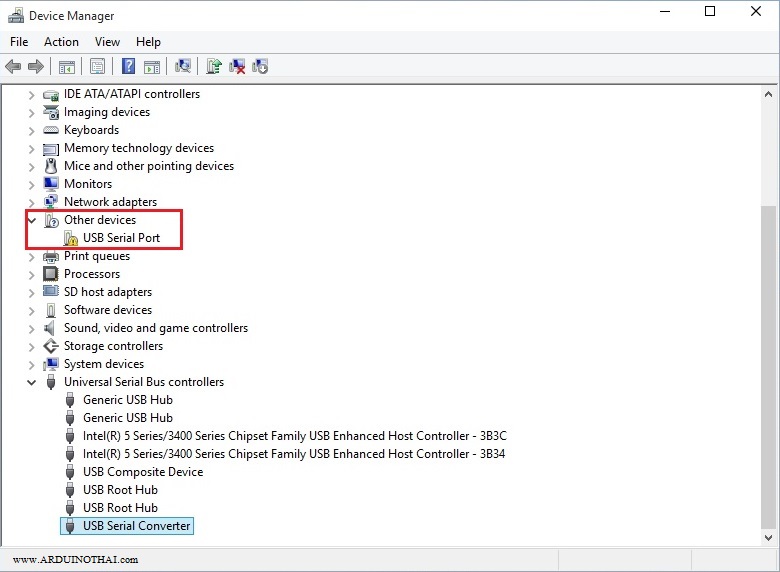The width and height of the screenshot is (780, 572).
Task: Click the scrollbar up arrow
Action: 768,94
